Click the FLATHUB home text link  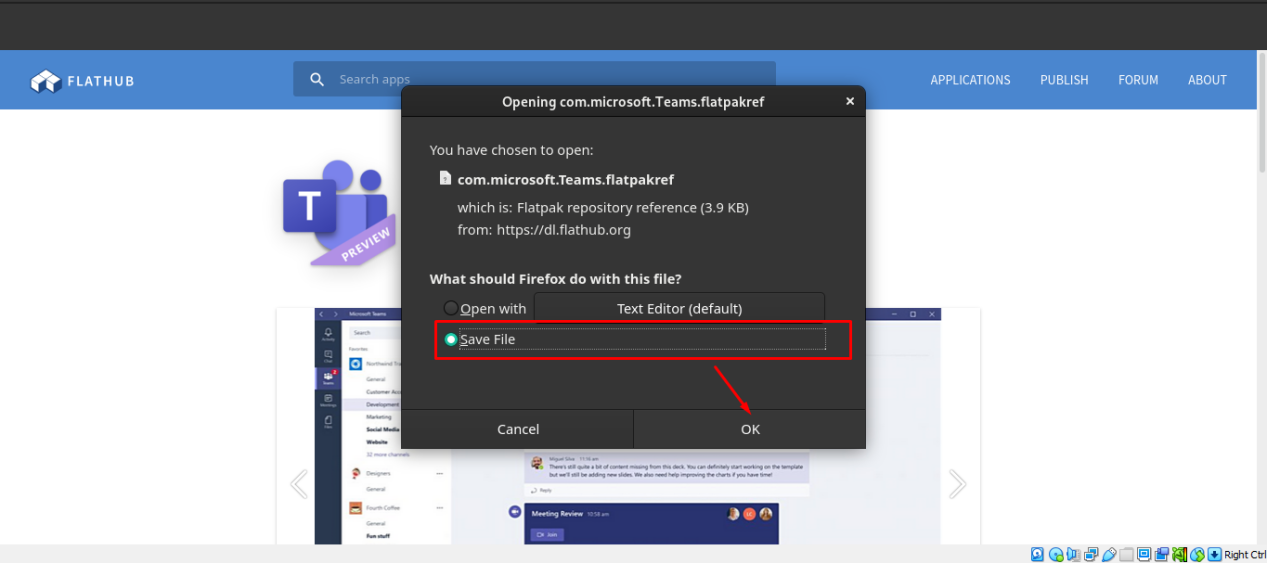pyautogui.click(x=100, y=81)
